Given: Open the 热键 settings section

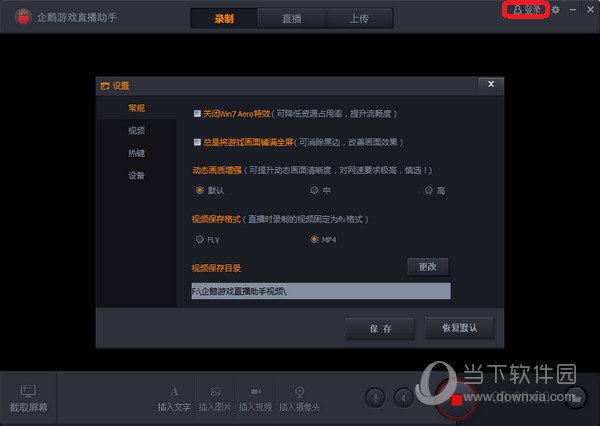Looking at the screenshot, I should point(137,153).
